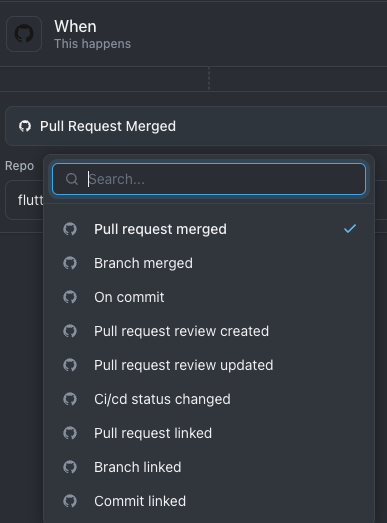The height and width of the screenshot is (523, 387).
Task: Click the GitHub icon beside On commit
Action: pos(70,297)
